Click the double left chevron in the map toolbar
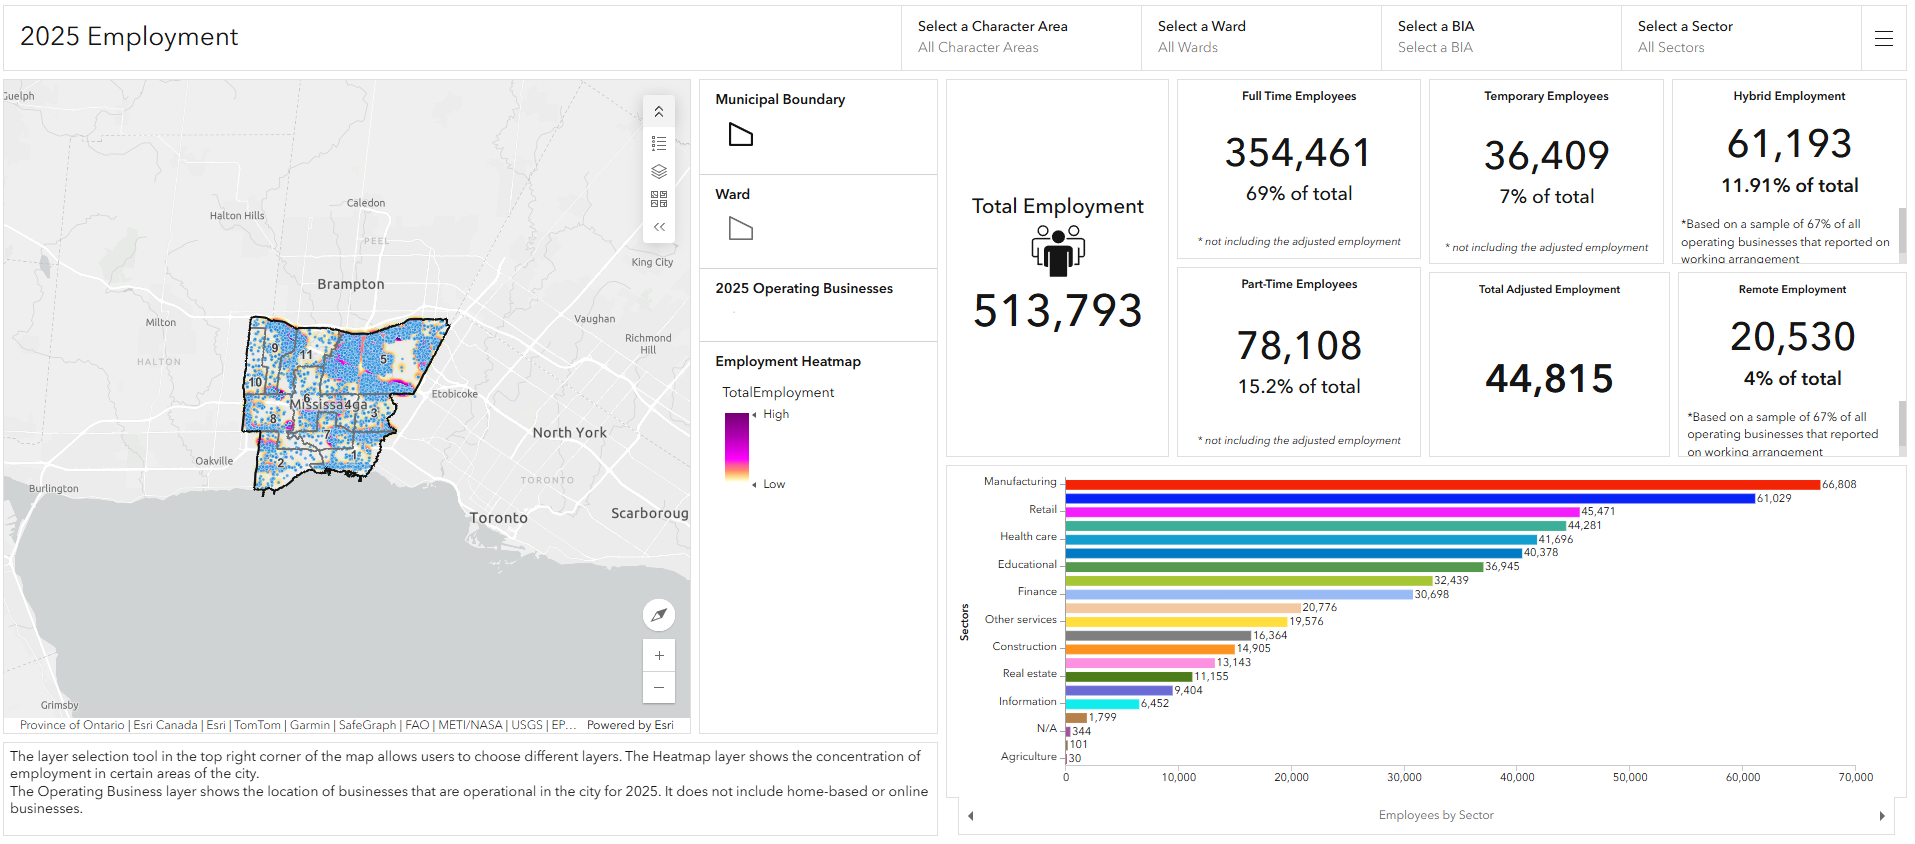 tap(659, 227)
